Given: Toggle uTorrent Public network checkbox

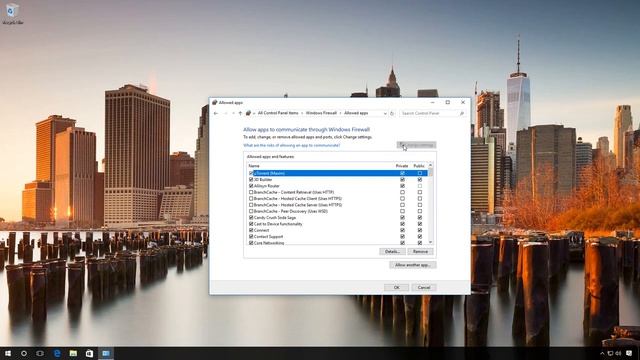Looking at the screenshot, I should 420,173.
